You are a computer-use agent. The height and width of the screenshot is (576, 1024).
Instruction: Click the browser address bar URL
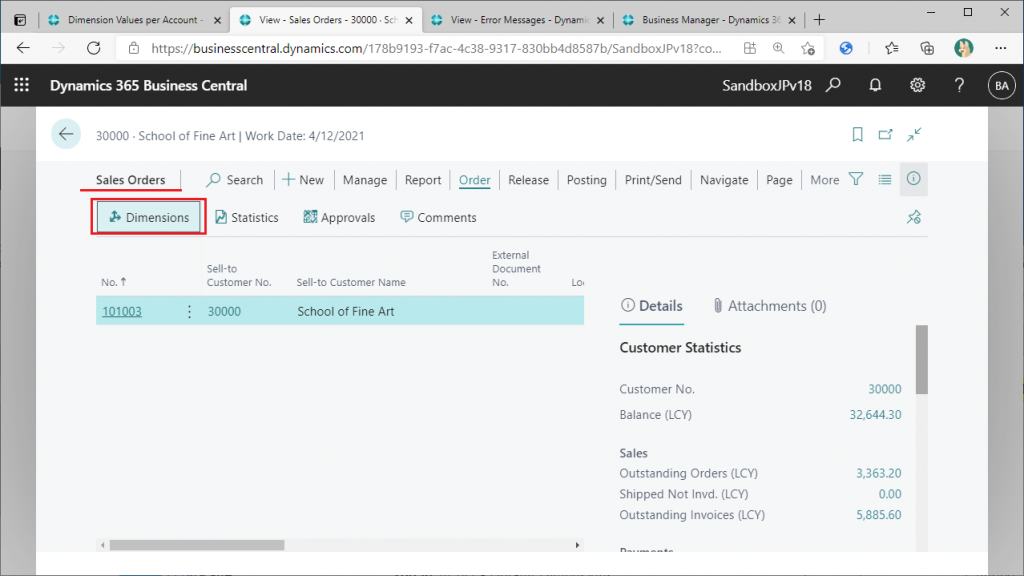tap(436, 48)
